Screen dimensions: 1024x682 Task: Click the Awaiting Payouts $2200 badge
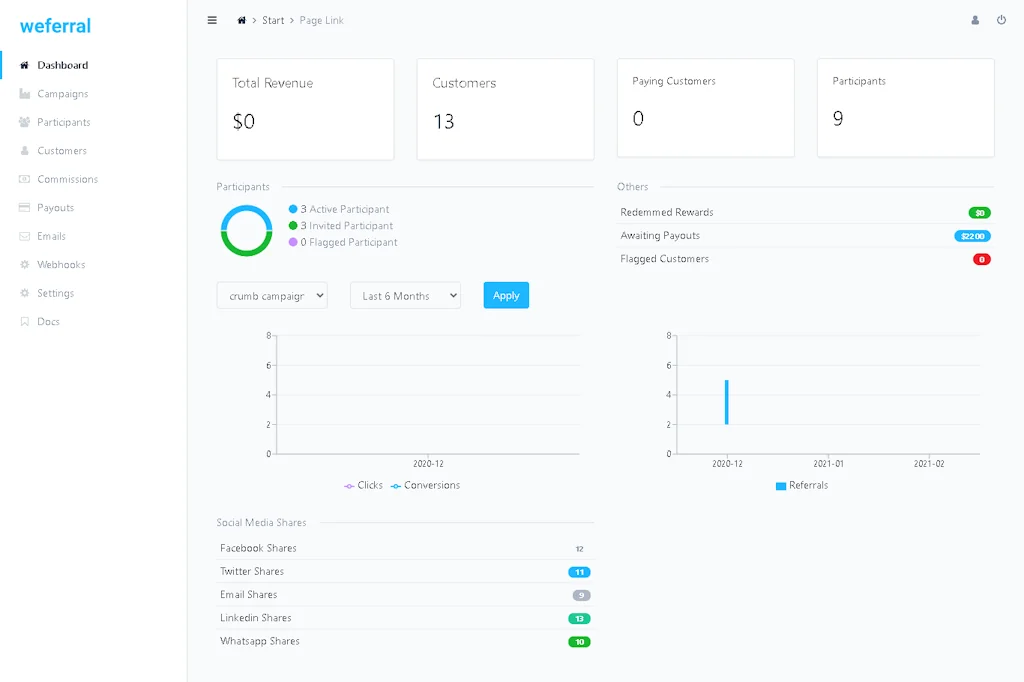972,236
